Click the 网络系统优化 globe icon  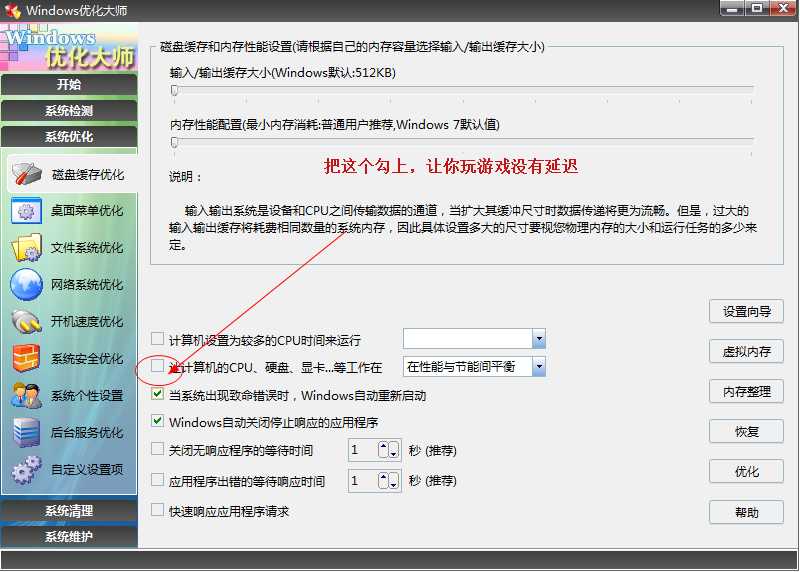click(26, 285)
